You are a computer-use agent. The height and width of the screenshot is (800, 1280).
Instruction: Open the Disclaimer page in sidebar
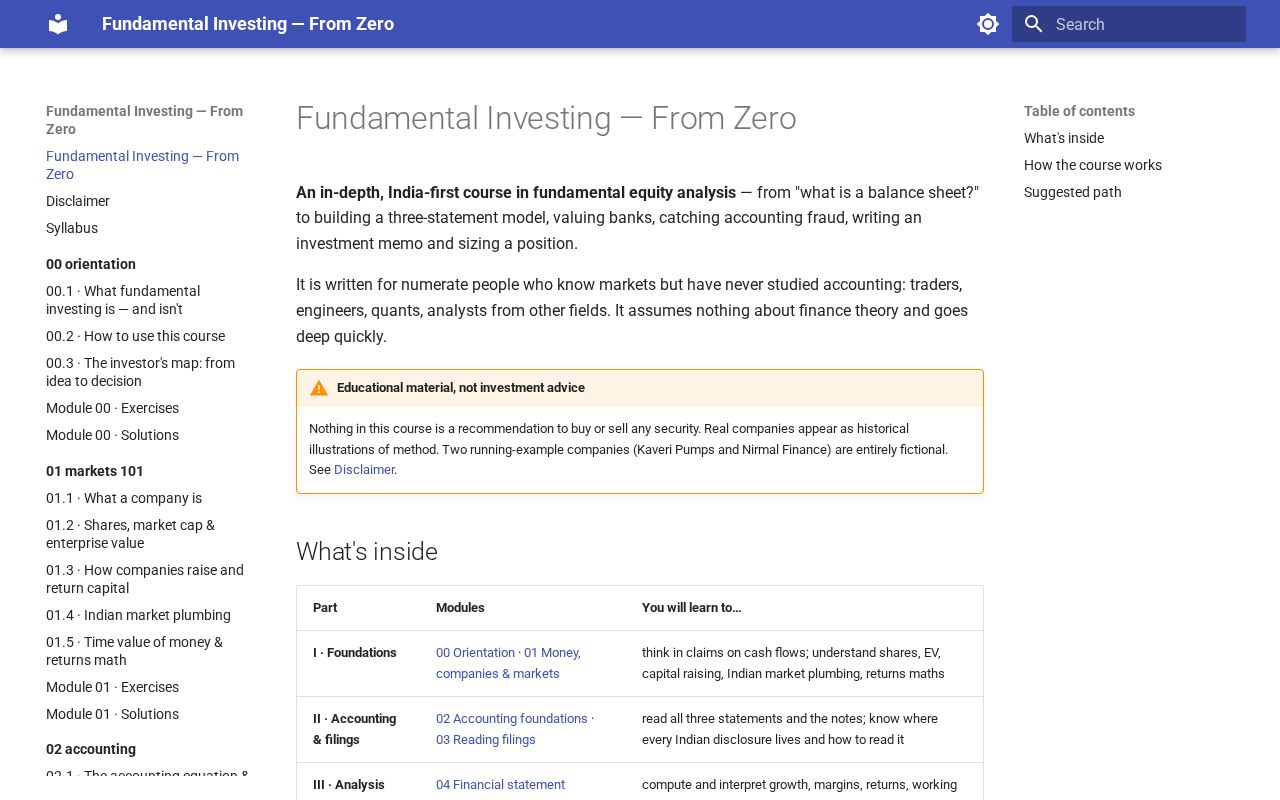tap(78, 201)
